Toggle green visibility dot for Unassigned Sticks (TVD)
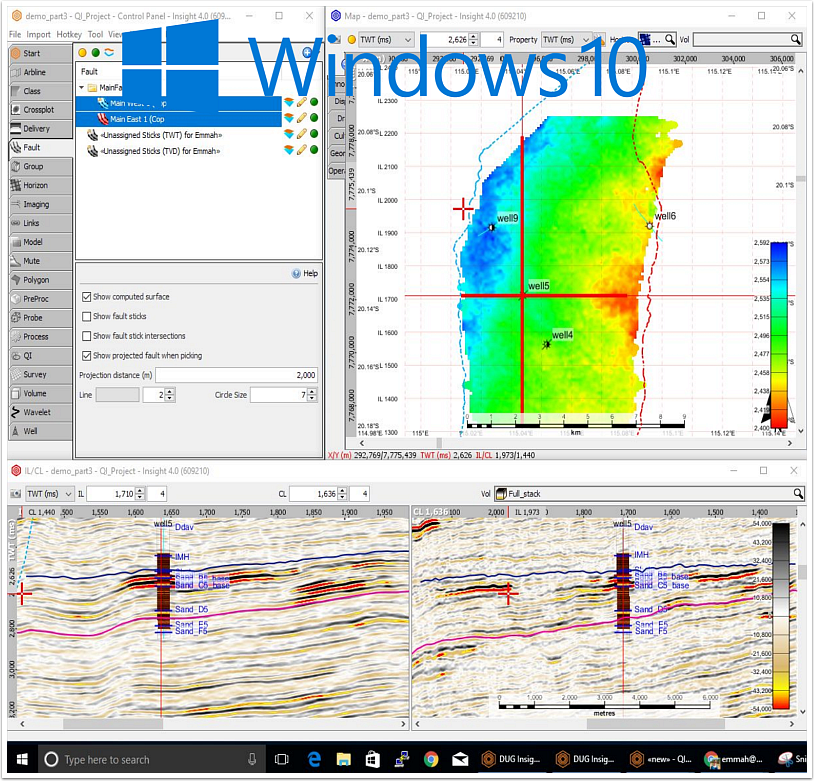 314,150
